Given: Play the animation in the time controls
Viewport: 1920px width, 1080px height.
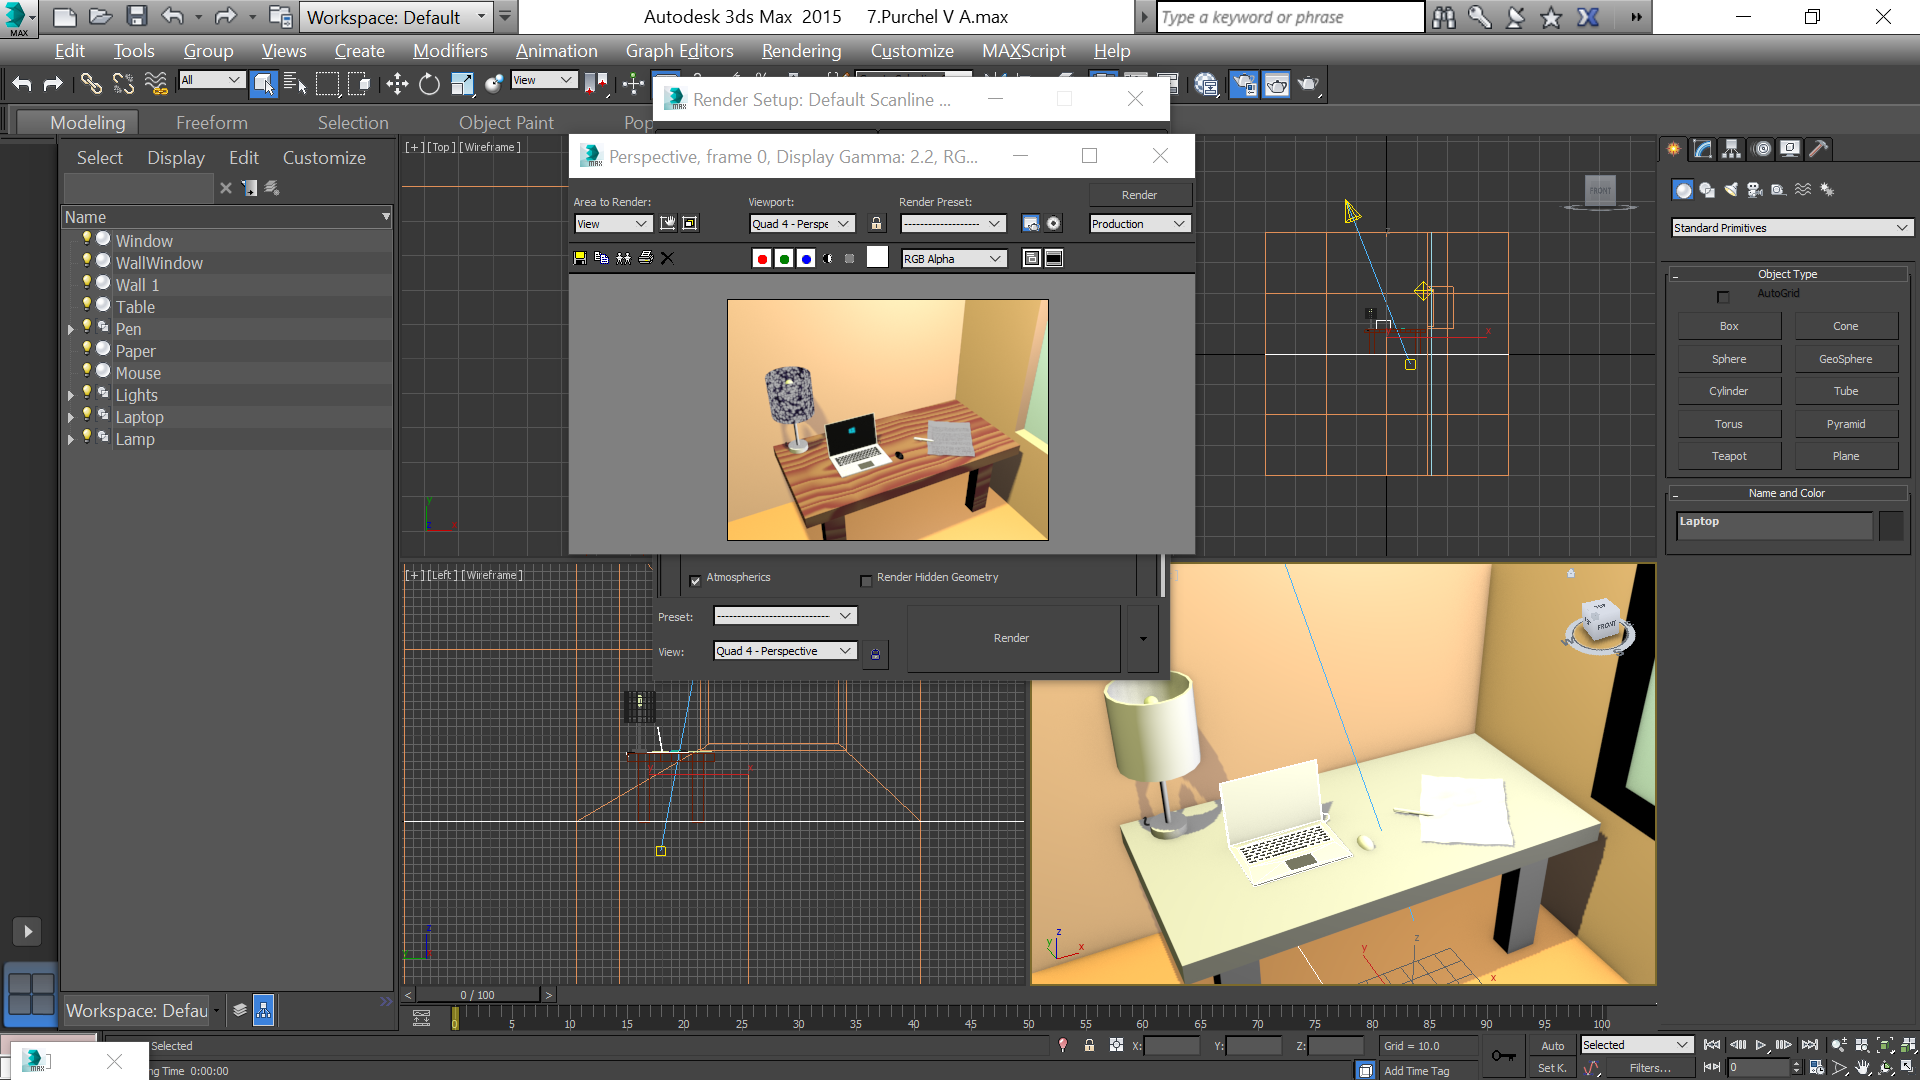Looking at the screenshot, I should (x=1761, y=1045).
